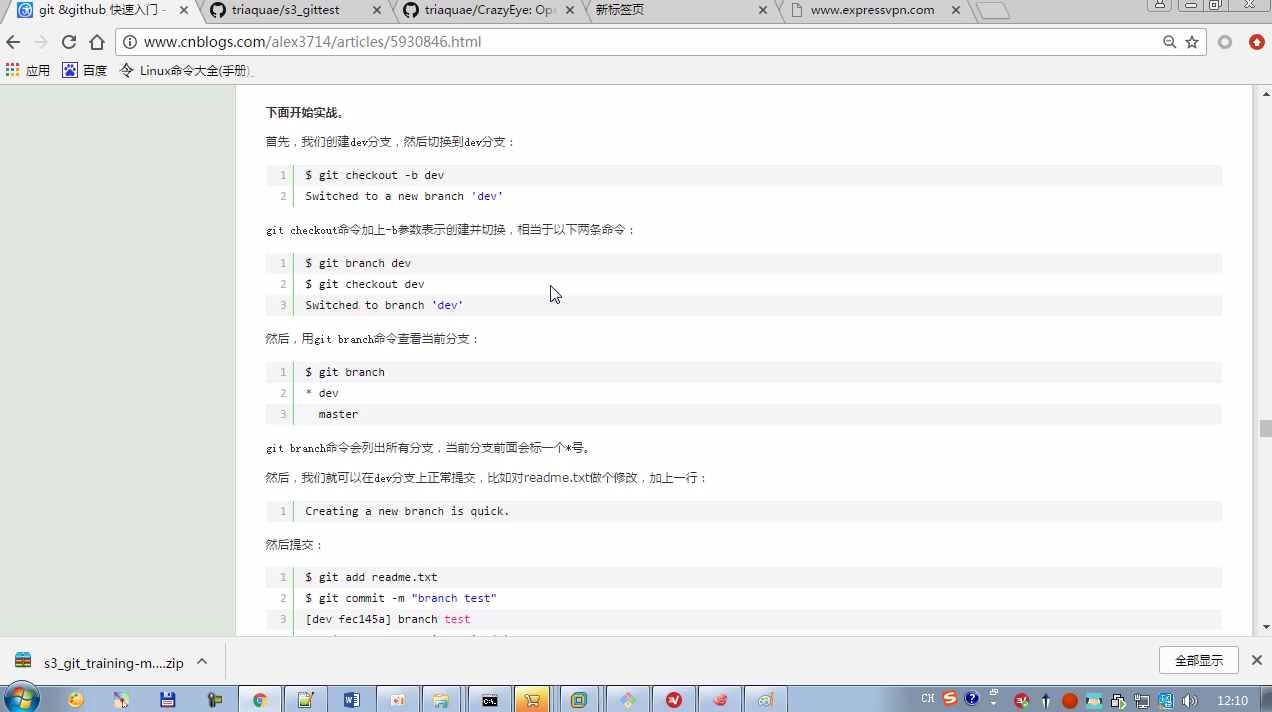The height and width of the screenshot is (712, 1272).
Task: Open Chrome from the taskbar
Action: click(259, 700)
